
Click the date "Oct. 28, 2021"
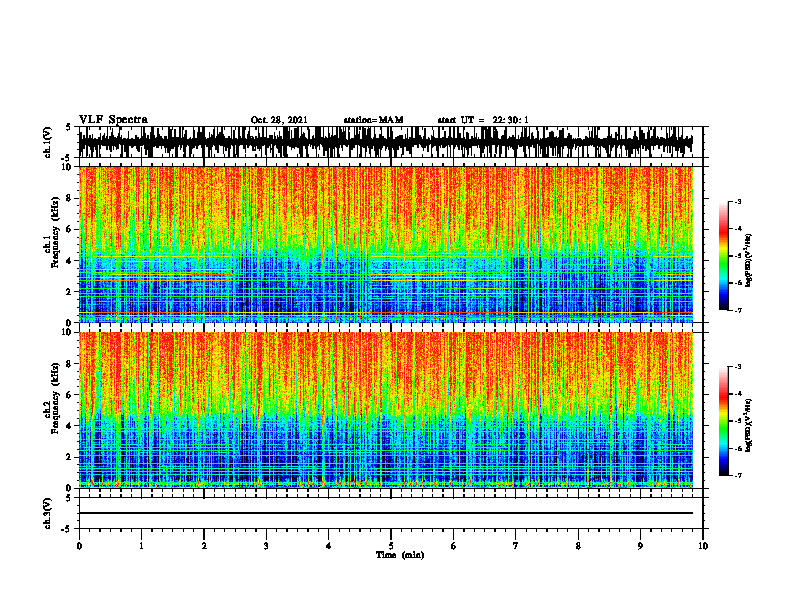pos(279,120)
